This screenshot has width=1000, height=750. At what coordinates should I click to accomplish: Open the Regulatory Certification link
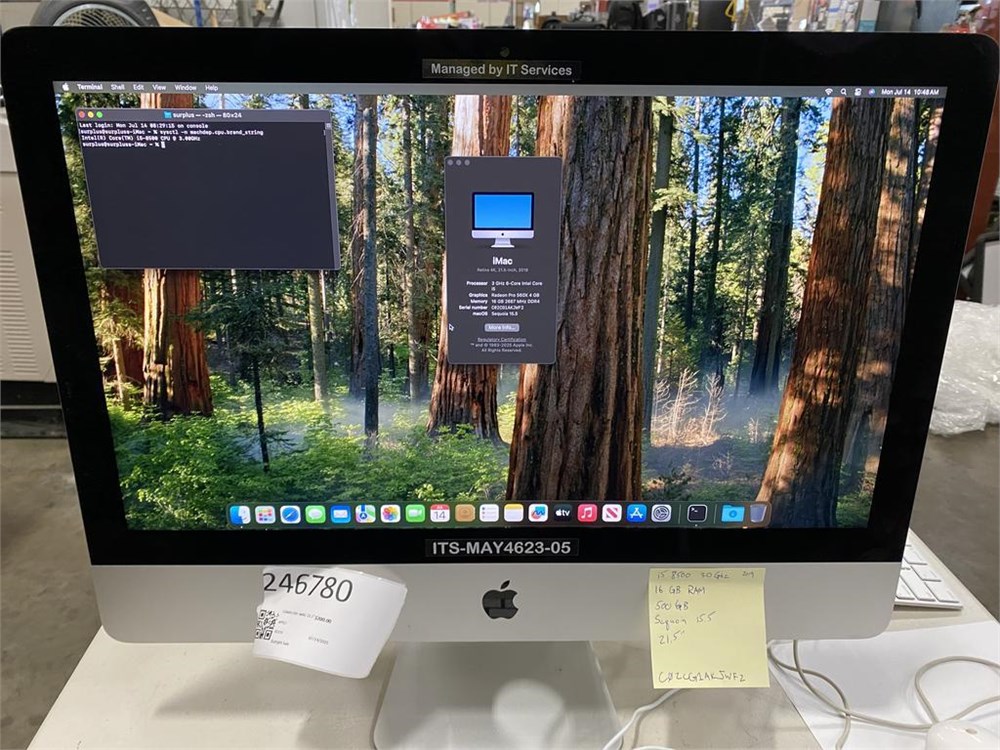(x=502, y=339)
